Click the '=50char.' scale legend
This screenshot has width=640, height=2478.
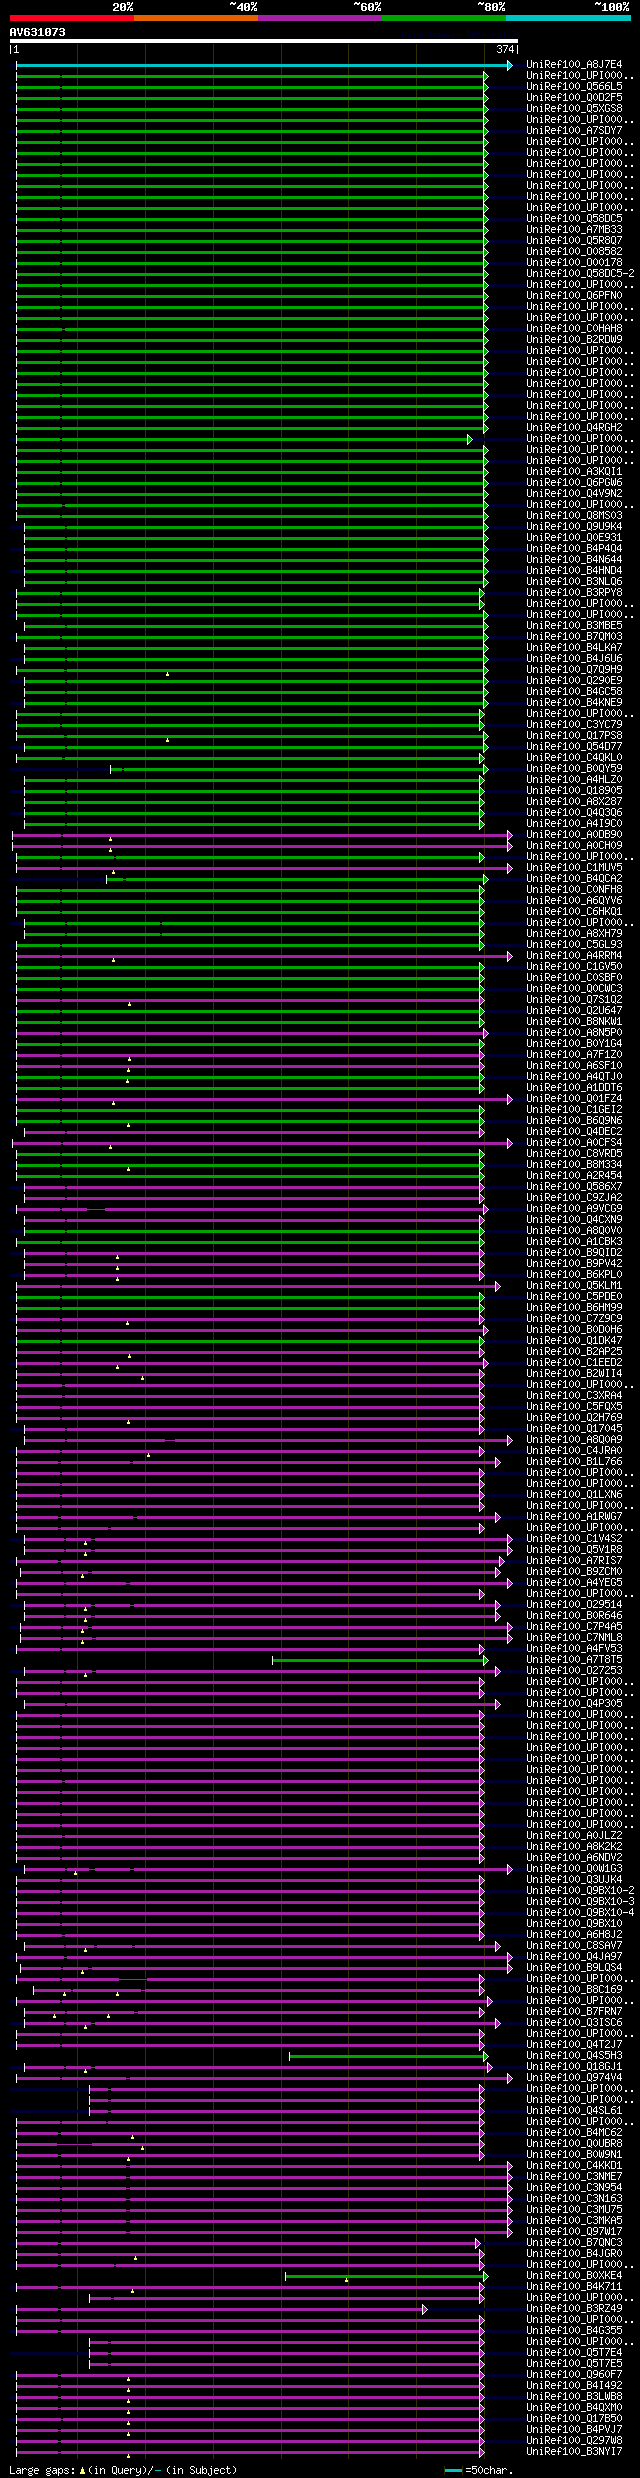click(x=489, y=2471)
